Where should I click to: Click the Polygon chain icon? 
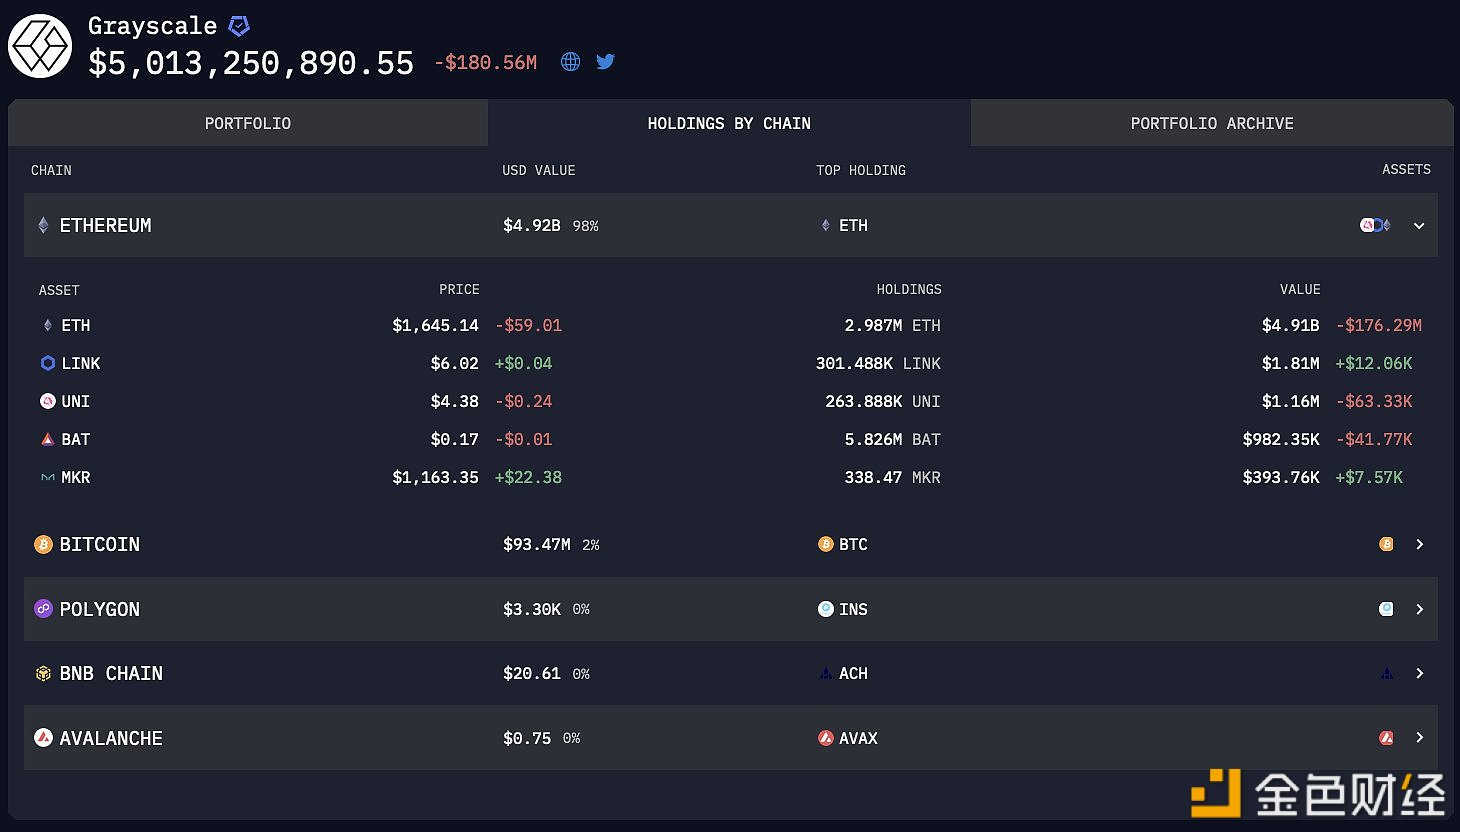pos(43,609)
